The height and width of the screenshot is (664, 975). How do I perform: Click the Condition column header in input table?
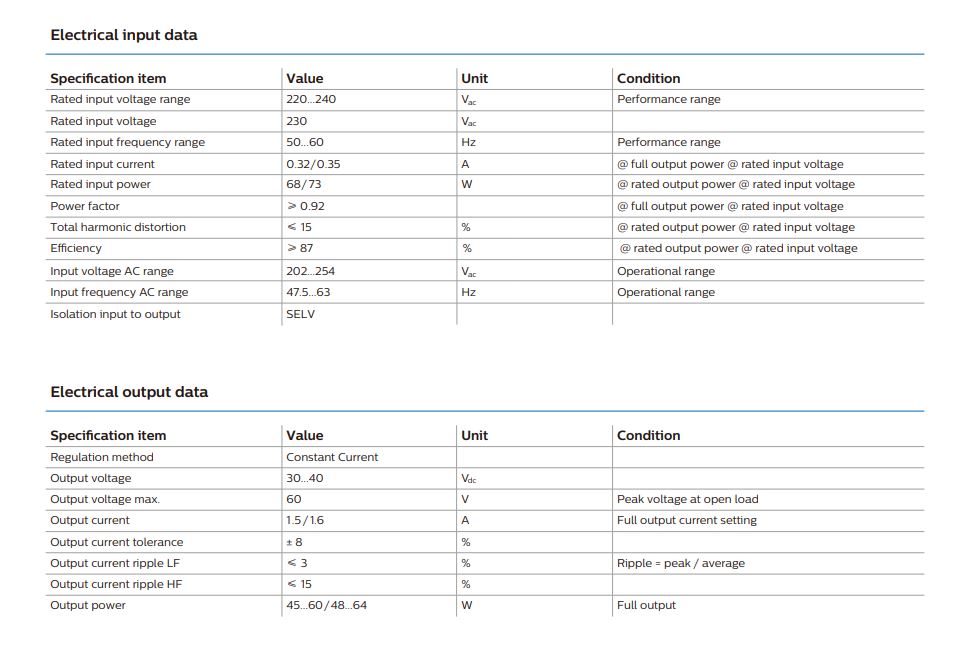click(649, 78)
